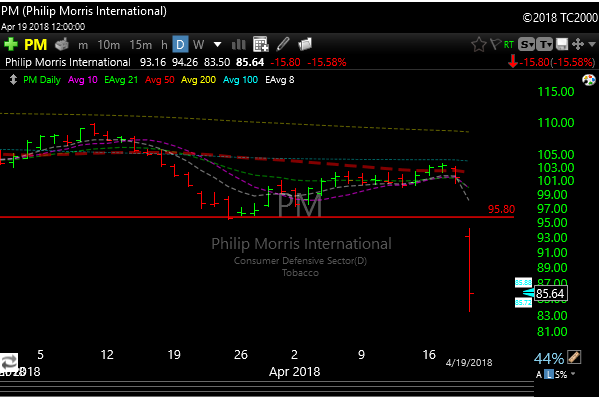Click the Apr 2018 axis label
Image resolution: width=599 pixels, height=397 pixels.
coord(295,372)
